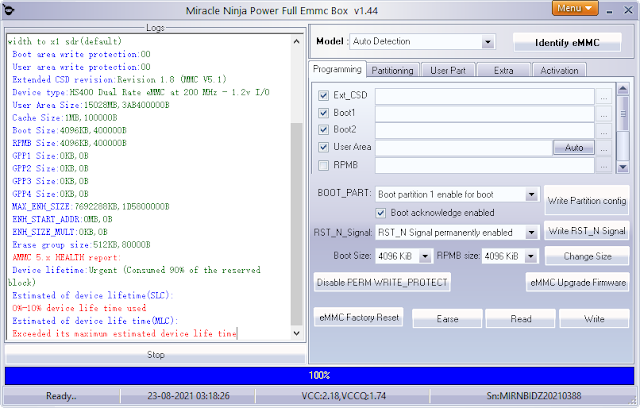
Task: Click the RPMB file path field
Action: [x=484, y=165]
